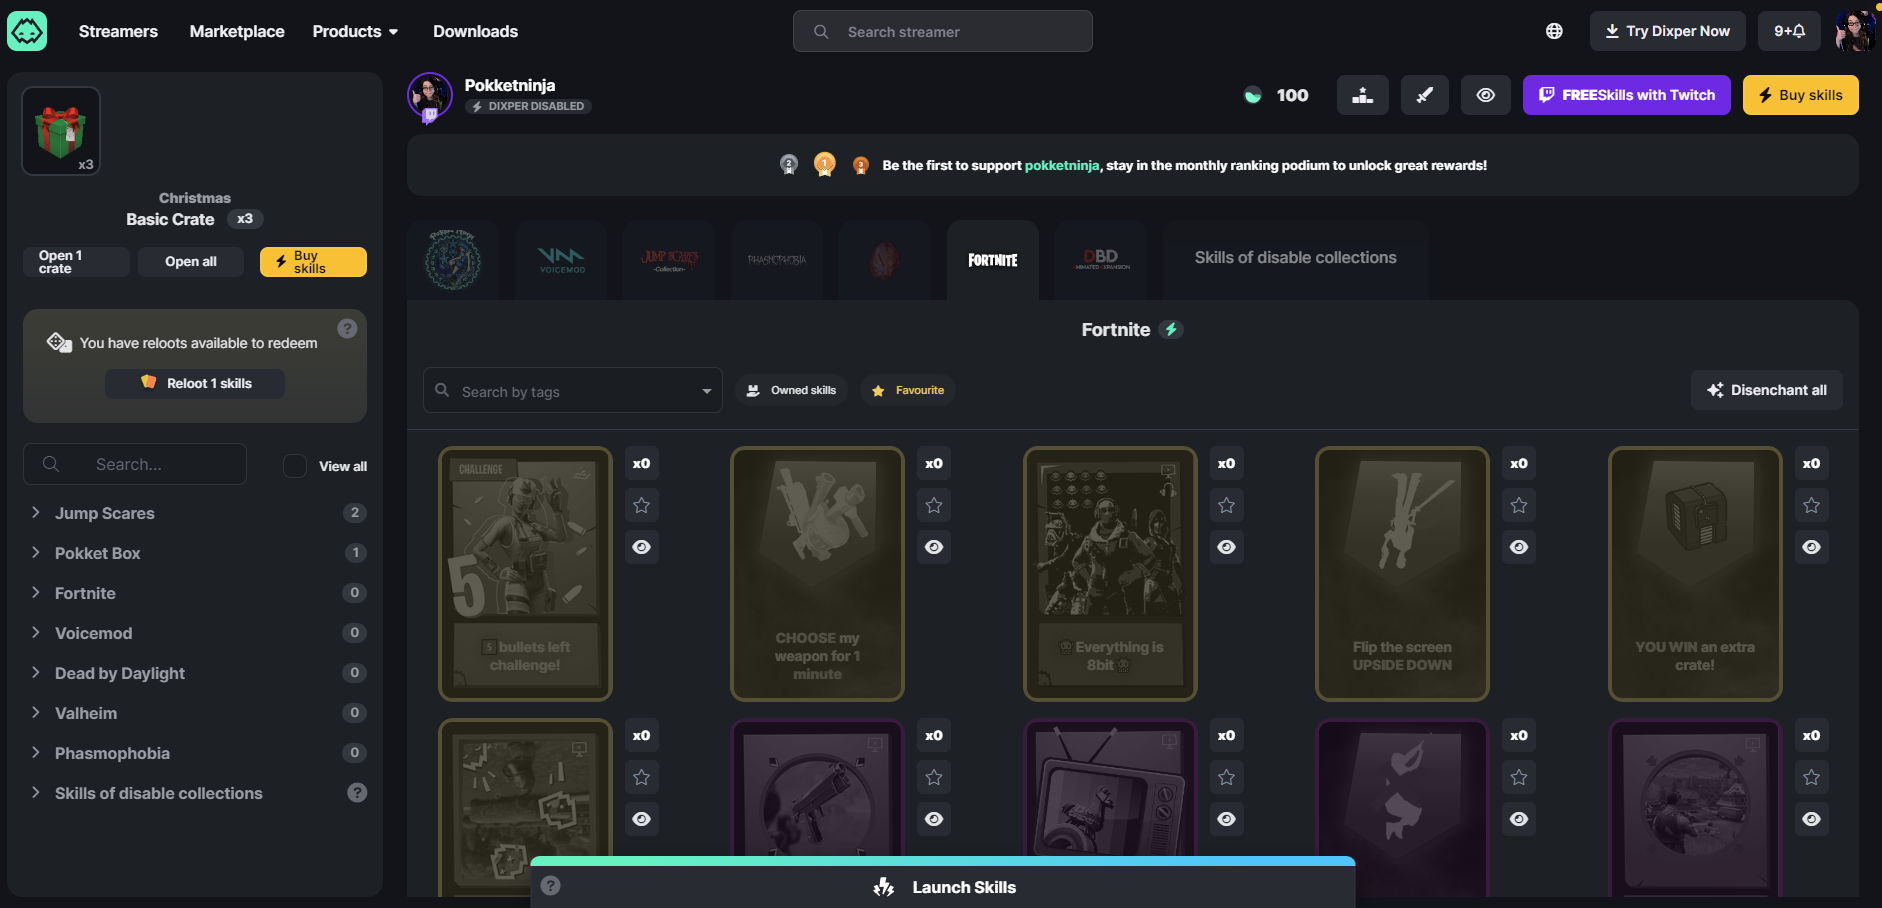Preview the 'CHOOSE my weapon' skill

(934, 547)
